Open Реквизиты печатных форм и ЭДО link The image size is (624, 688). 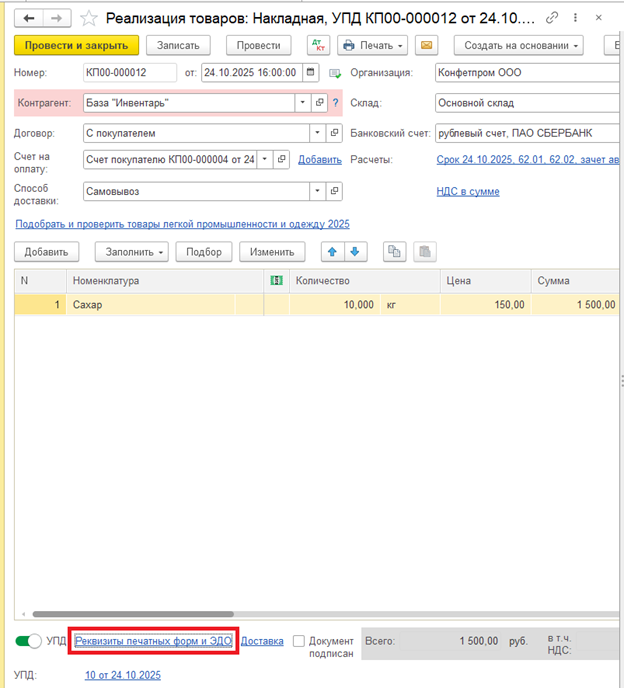point(154,641)
